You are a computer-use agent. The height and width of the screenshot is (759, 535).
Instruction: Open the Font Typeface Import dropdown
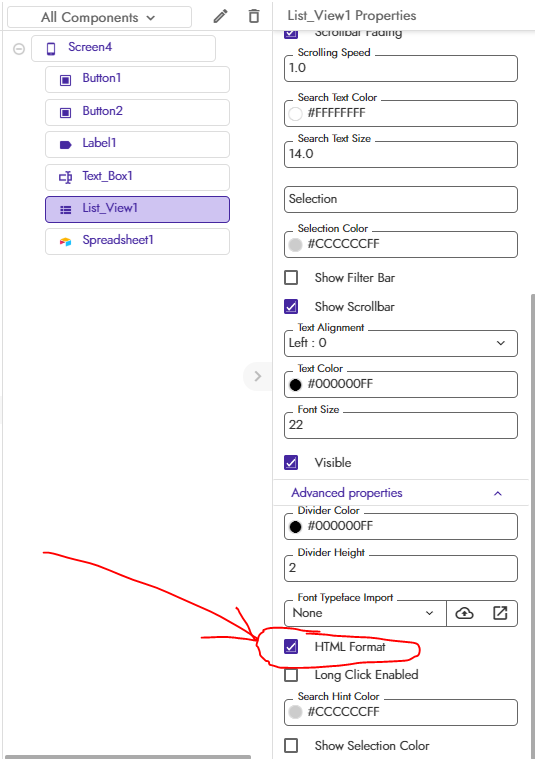[365, 613]
